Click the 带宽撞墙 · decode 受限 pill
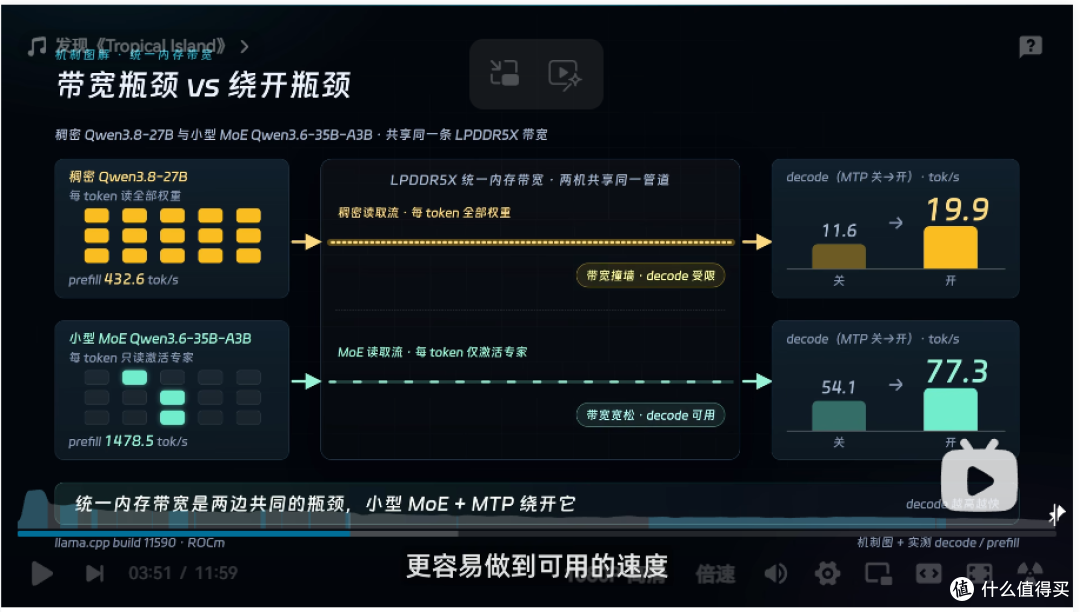This screenshot has width=1080, height=612. click(650, 276)
